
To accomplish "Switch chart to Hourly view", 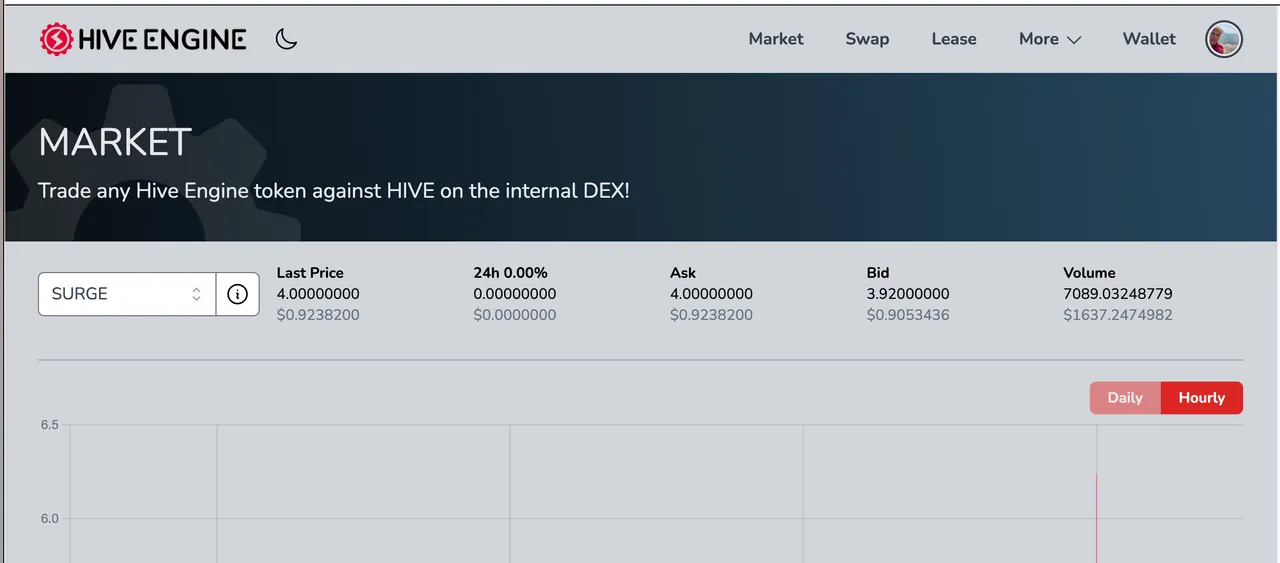I will point(1202,398).
